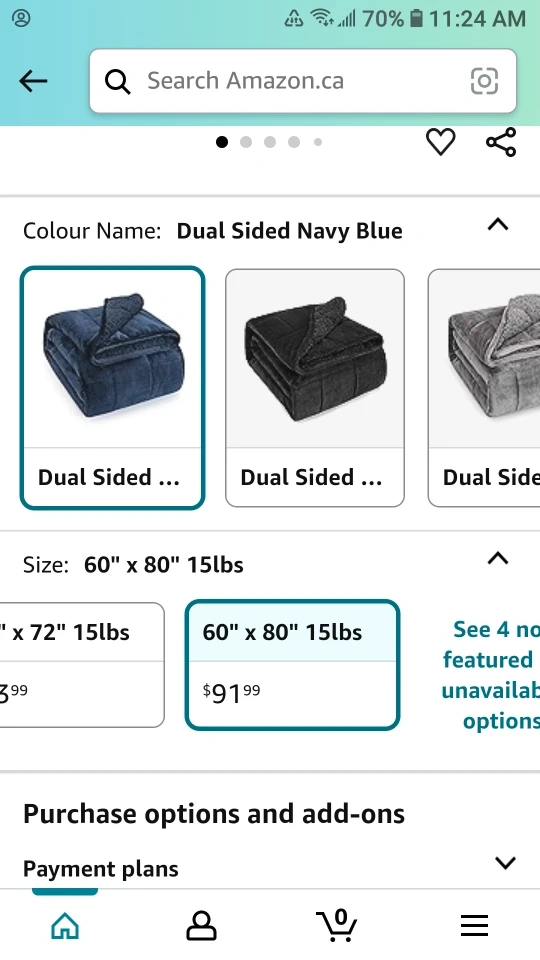Open the hamburger menu
This screenshot has width=540, height=960.
(474, 925)
